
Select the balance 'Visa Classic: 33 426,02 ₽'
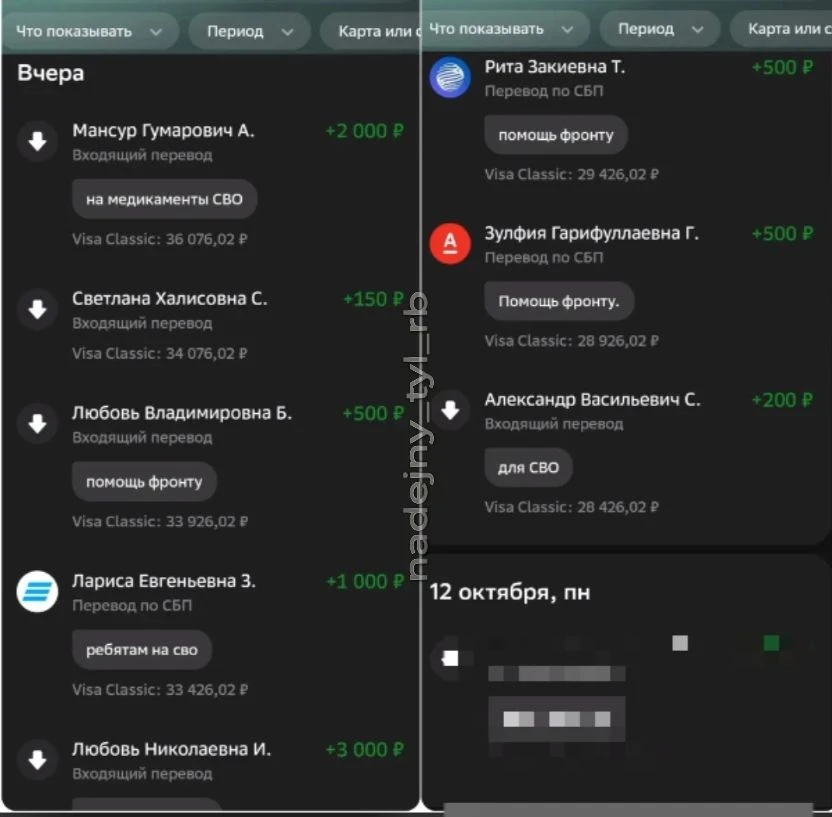coord(160,690)
